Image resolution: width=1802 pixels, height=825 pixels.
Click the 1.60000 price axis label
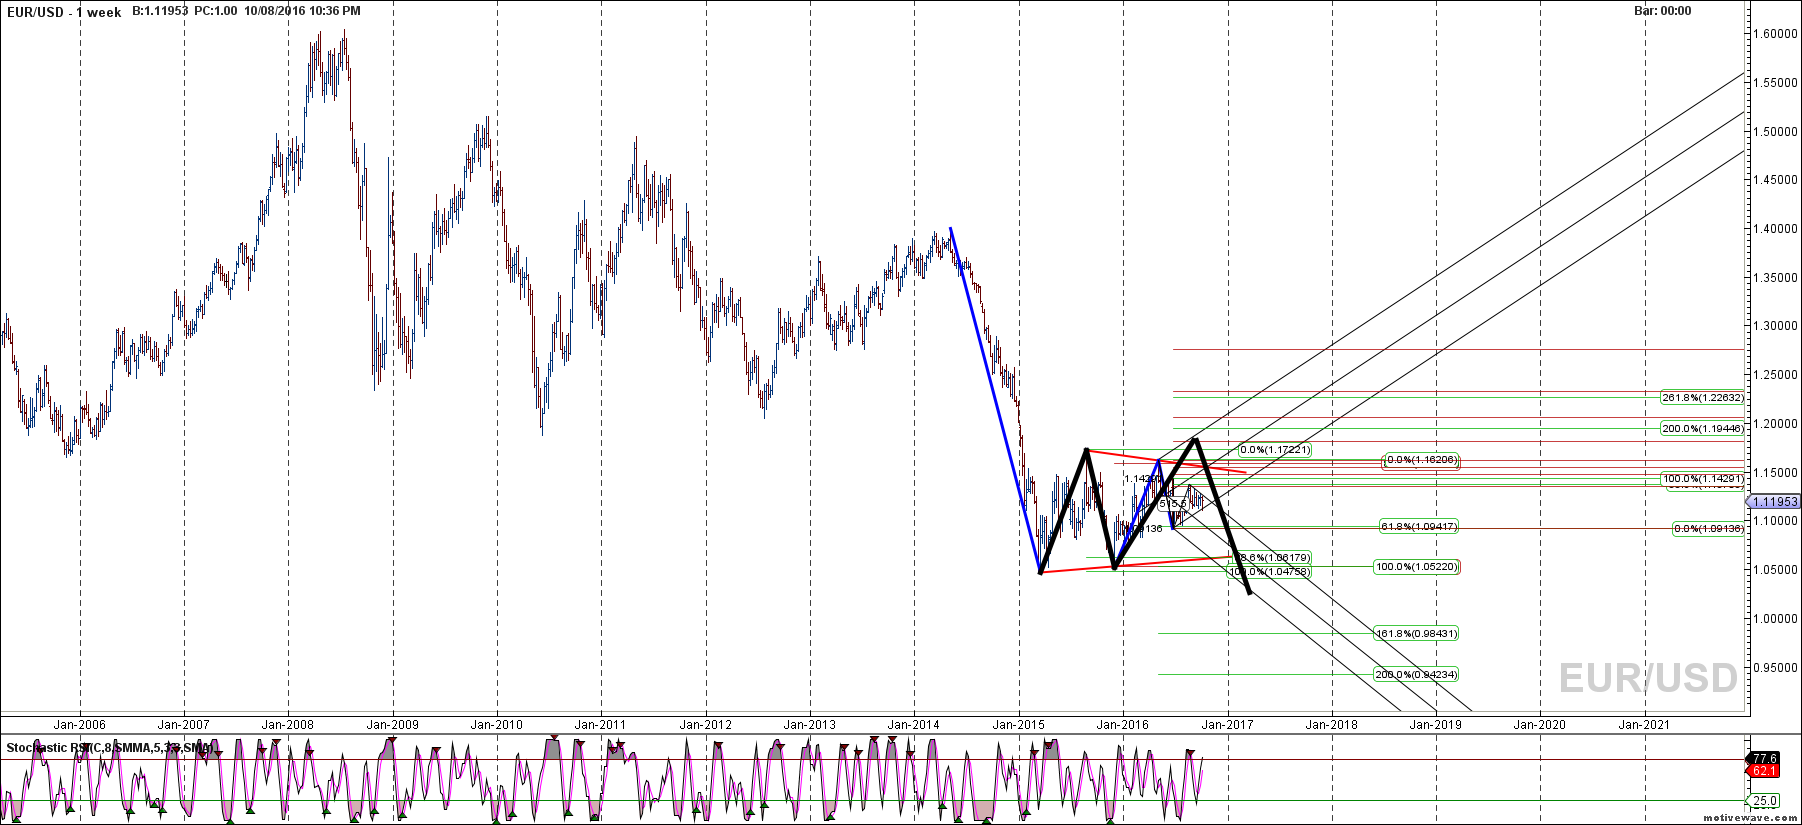point(1777,34)
